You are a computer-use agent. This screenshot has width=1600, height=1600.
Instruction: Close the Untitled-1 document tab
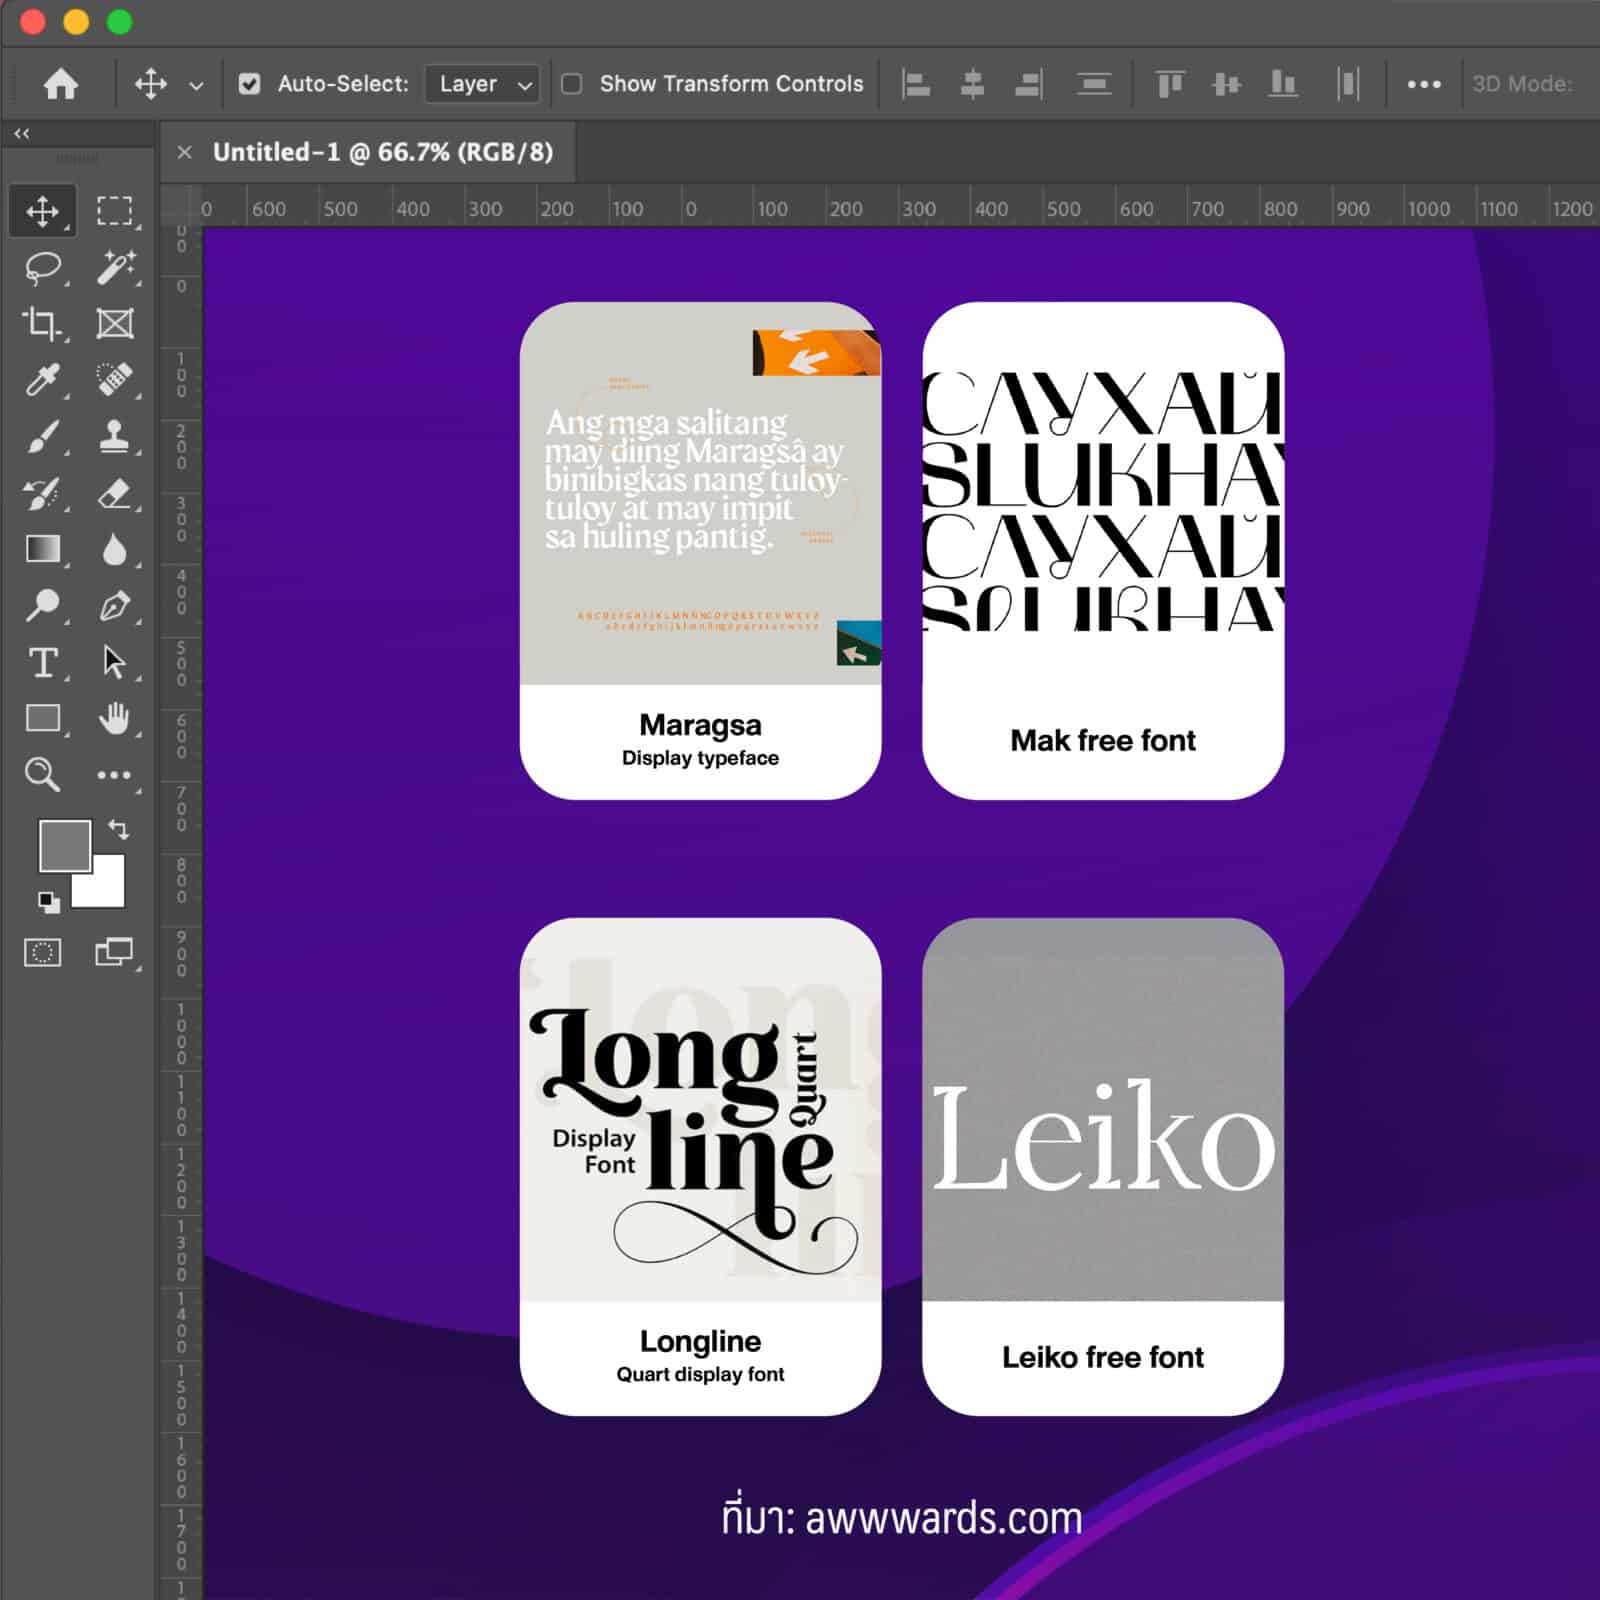pyautogui.click(x=184, y=152)
